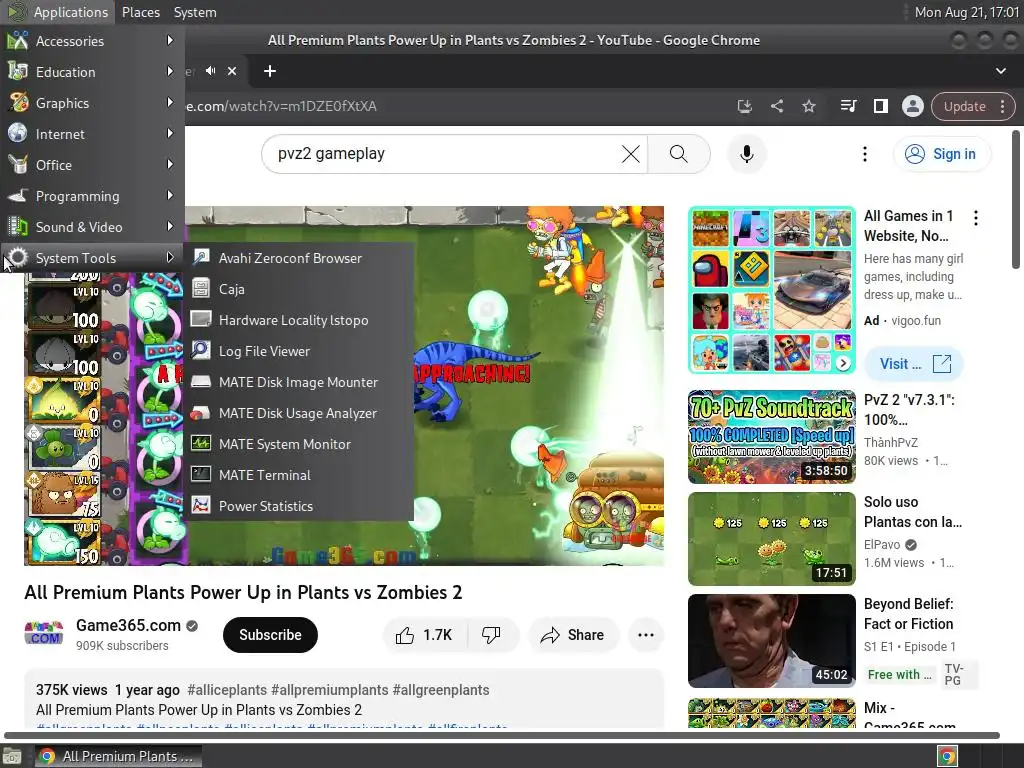Click the #allpremiumplants hashtag link
This screenshot has width=1024, height=768.
(330, 690)
